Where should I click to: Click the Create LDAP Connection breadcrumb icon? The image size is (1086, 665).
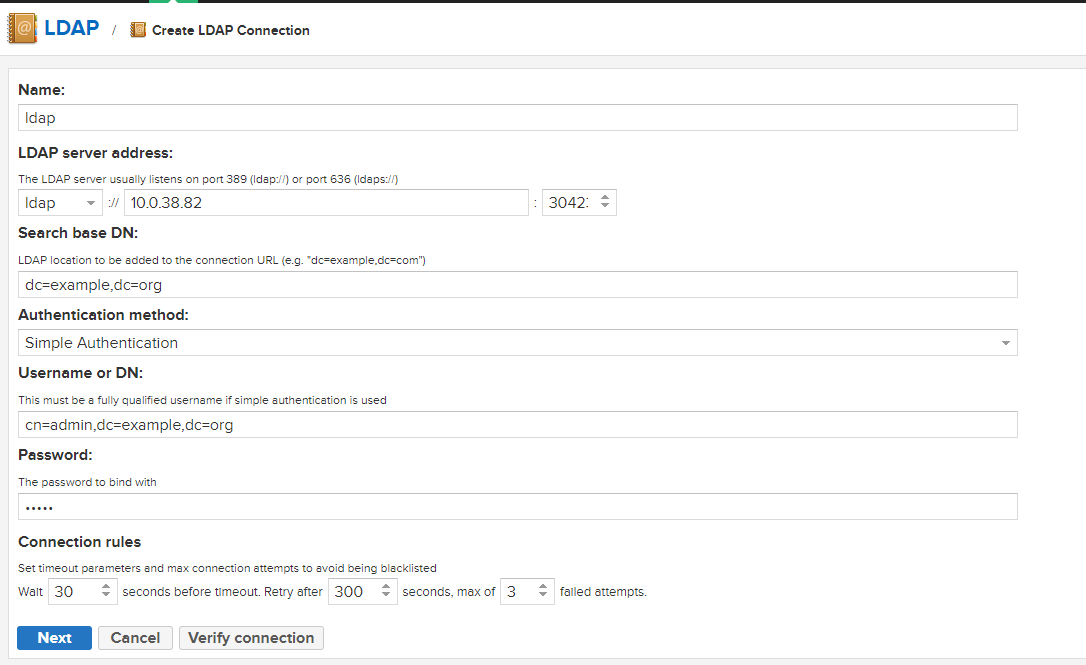(138, 31)
